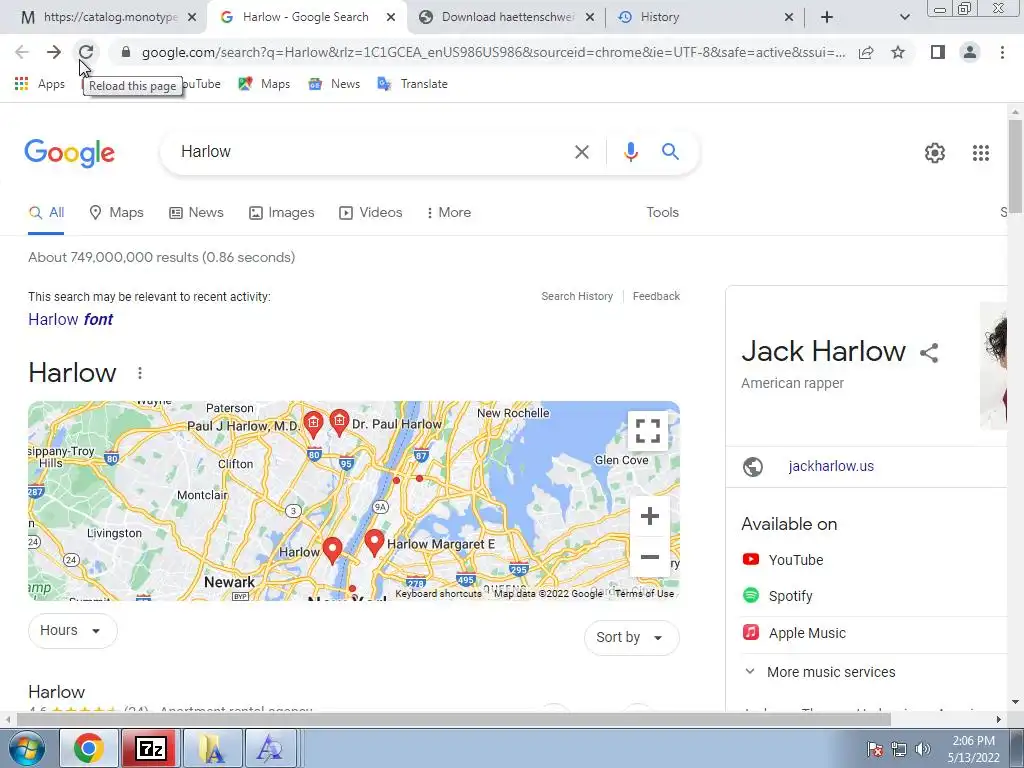Expand More music services
1024x768 pixels.
point(820,672)
